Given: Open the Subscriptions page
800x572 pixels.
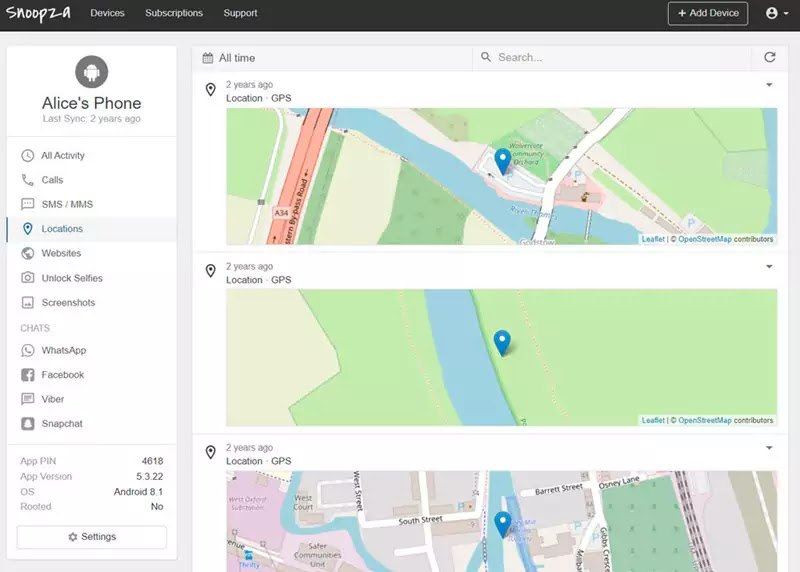Looking at the screenshot, I should (174, 13).
